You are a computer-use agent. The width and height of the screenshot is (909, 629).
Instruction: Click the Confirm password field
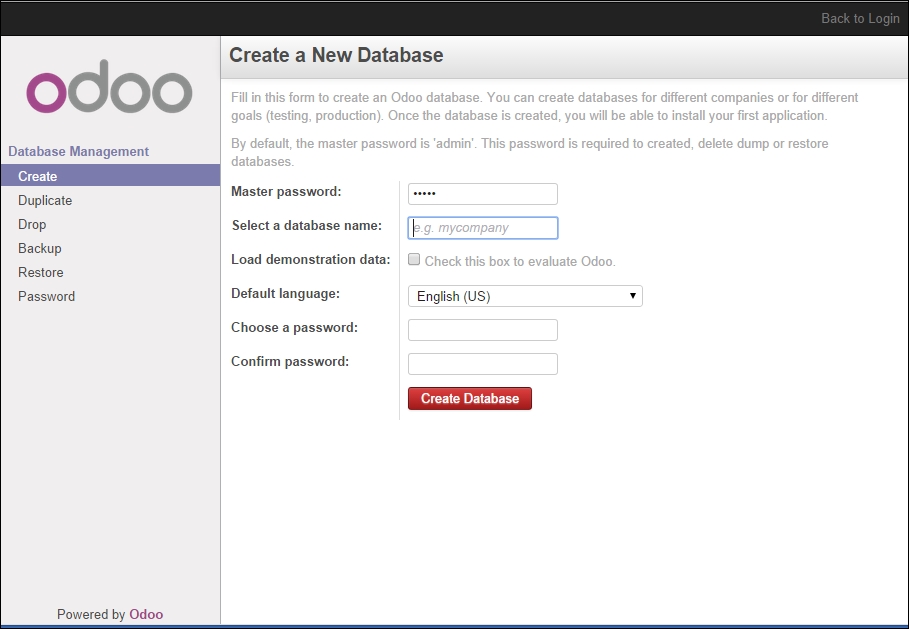tap(483, 364)
